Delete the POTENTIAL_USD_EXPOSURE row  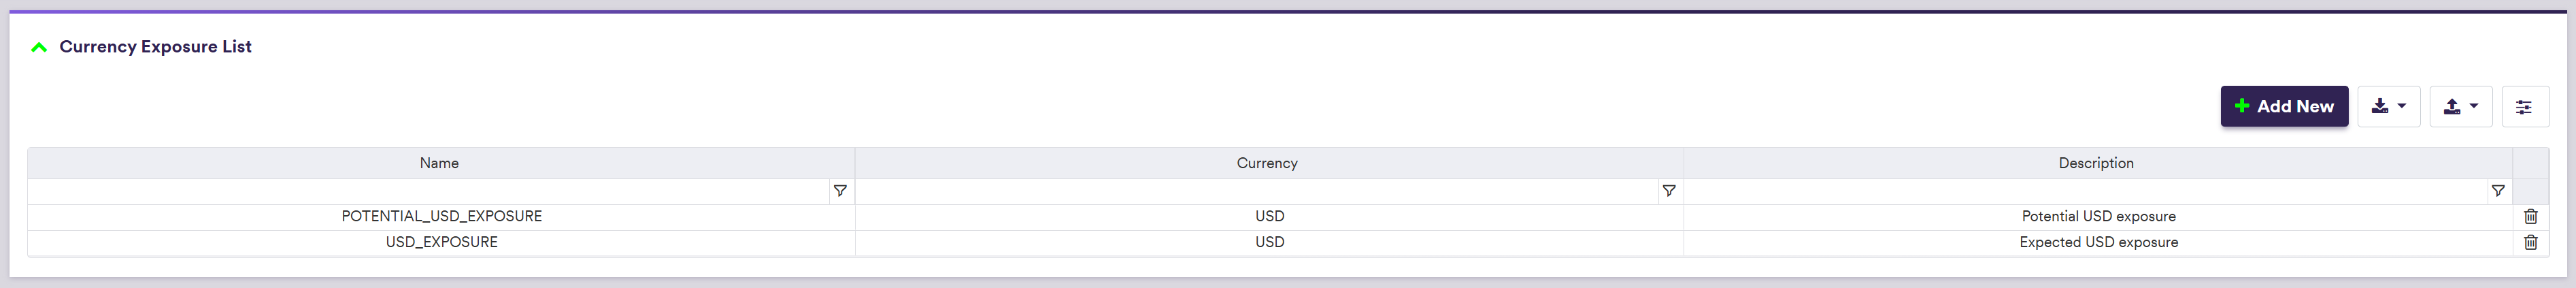point(2530,217)
